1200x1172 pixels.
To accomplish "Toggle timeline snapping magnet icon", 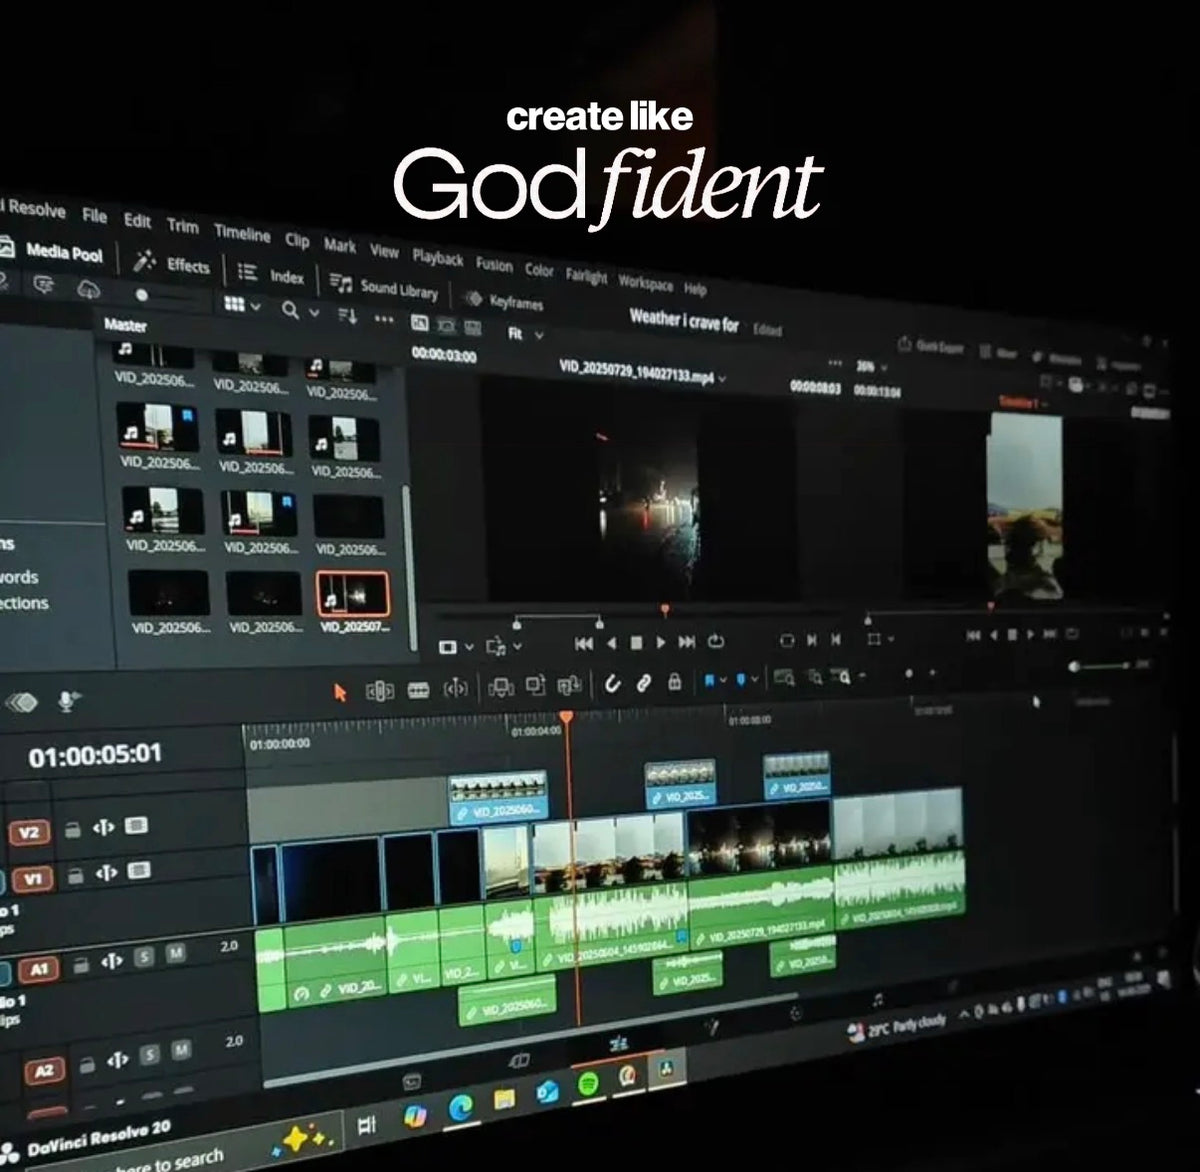I will point(612,683).
